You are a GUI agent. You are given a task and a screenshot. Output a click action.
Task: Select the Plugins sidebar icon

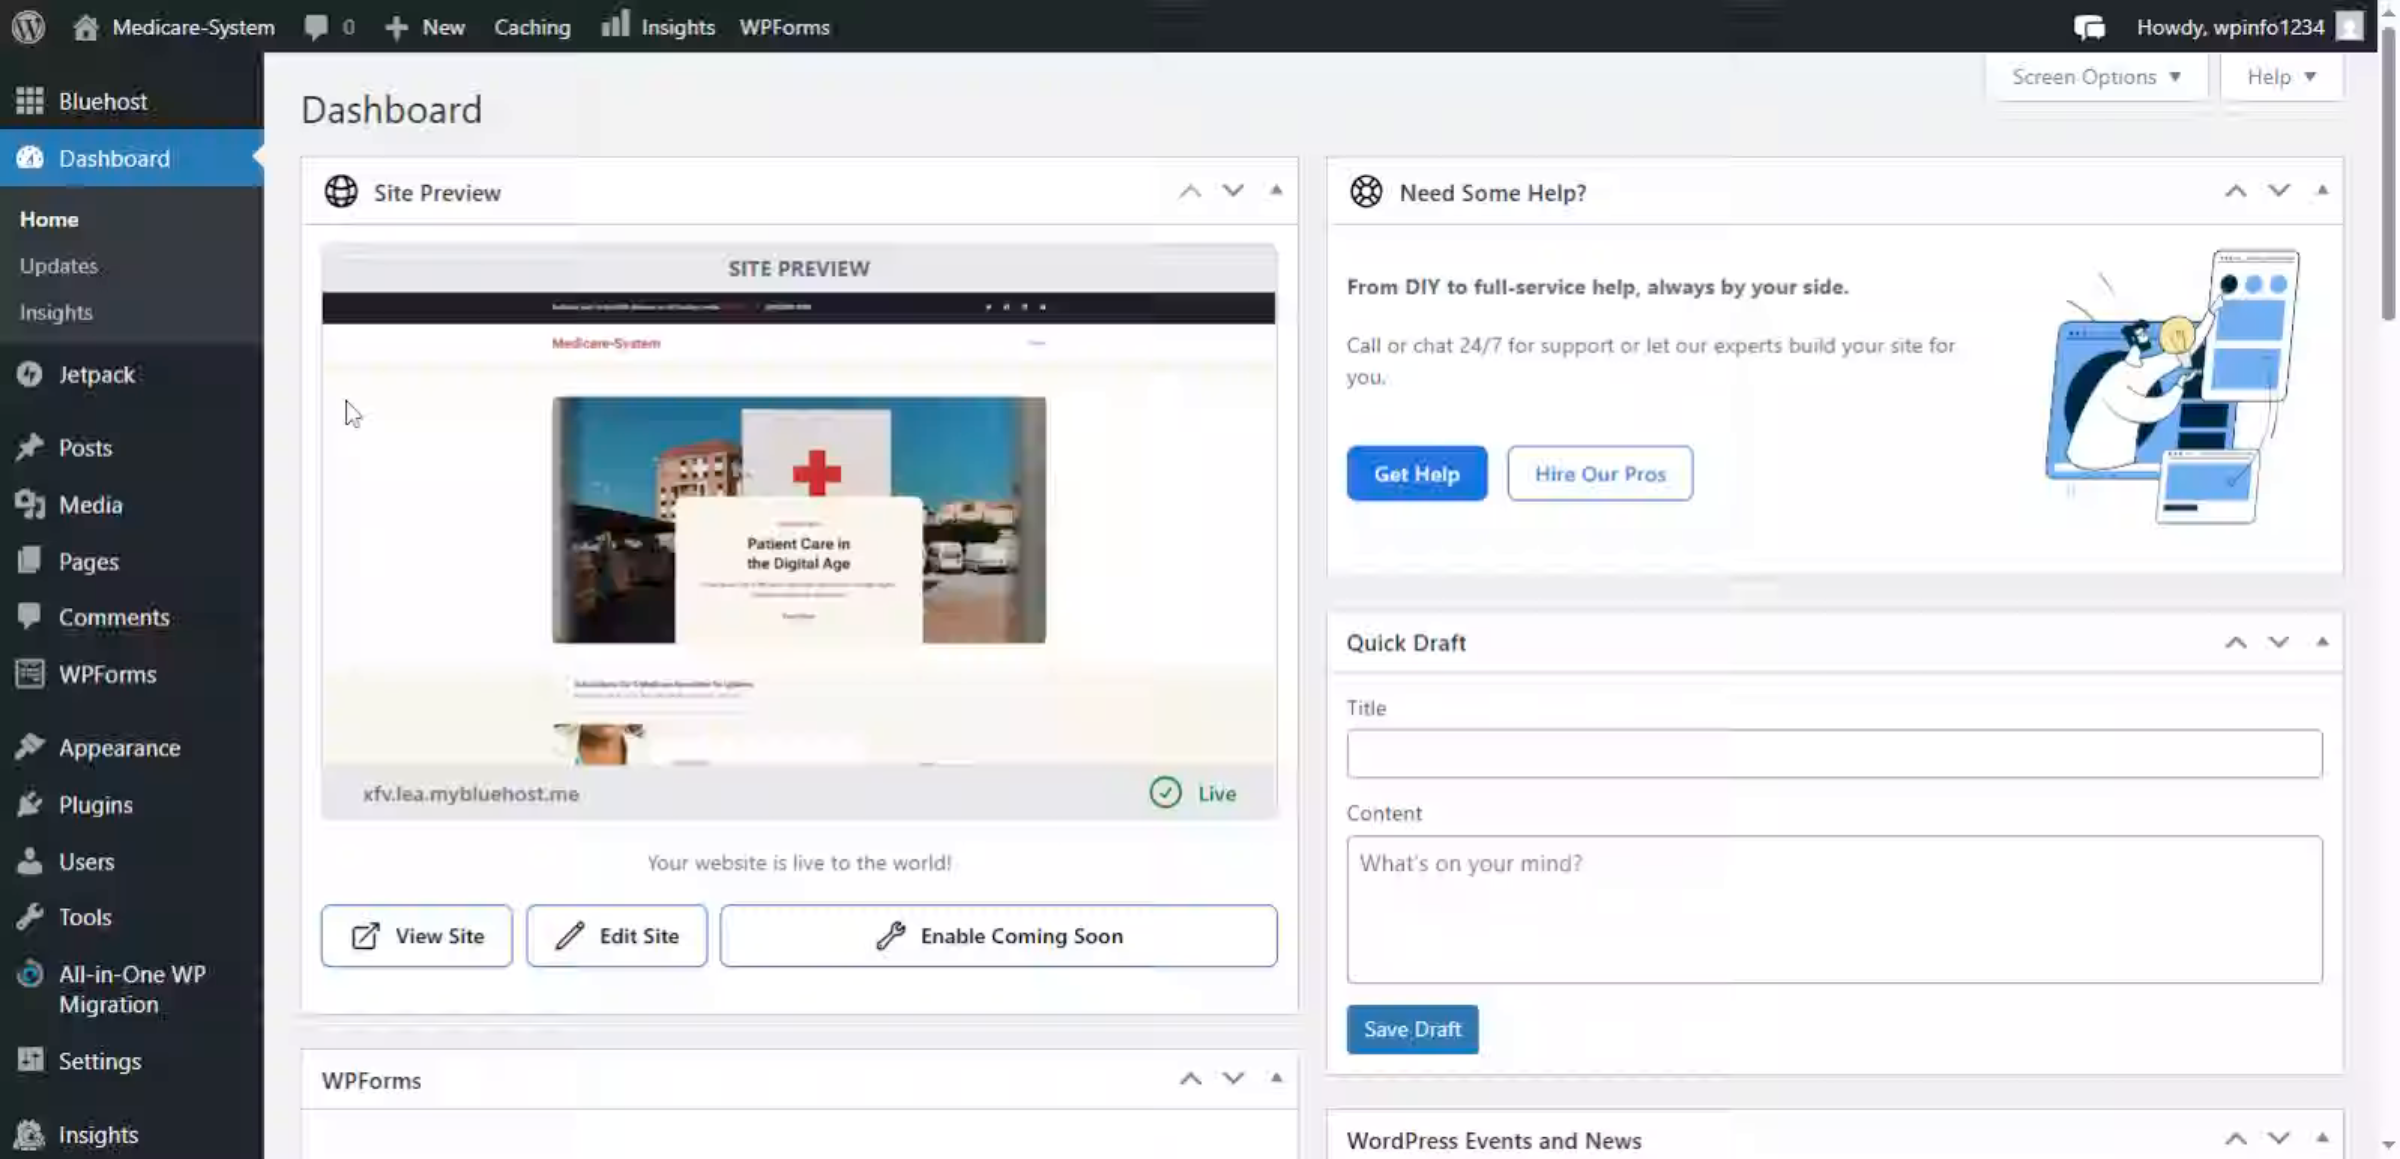coord(30,804)
